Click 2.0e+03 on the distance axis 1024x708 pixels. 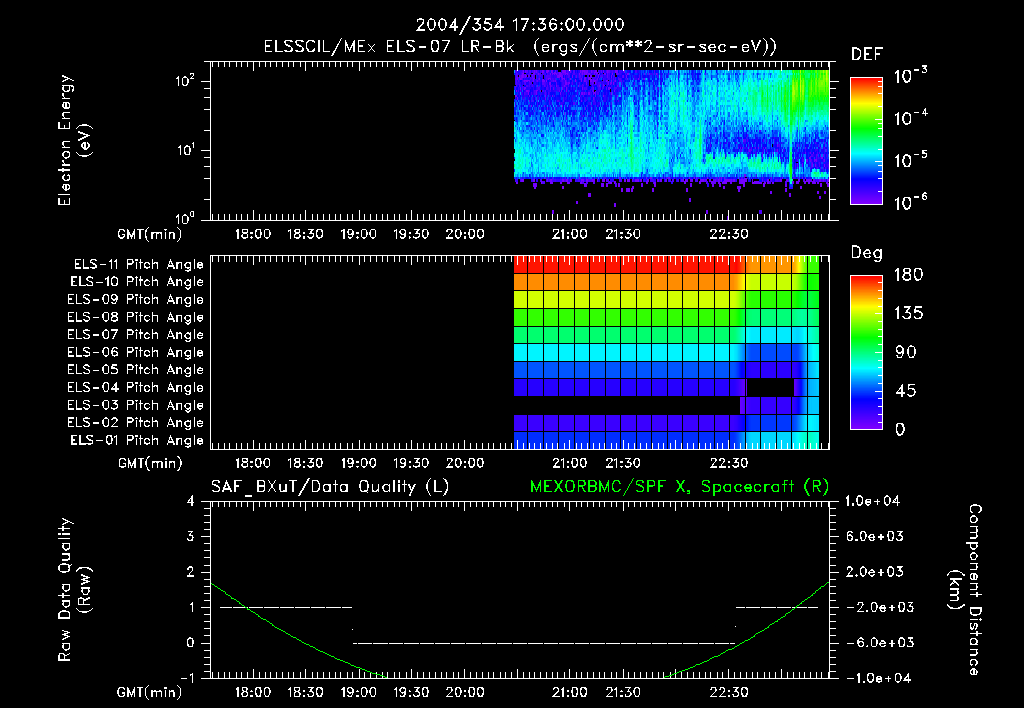pyautogui.click(x=875, y=571)
